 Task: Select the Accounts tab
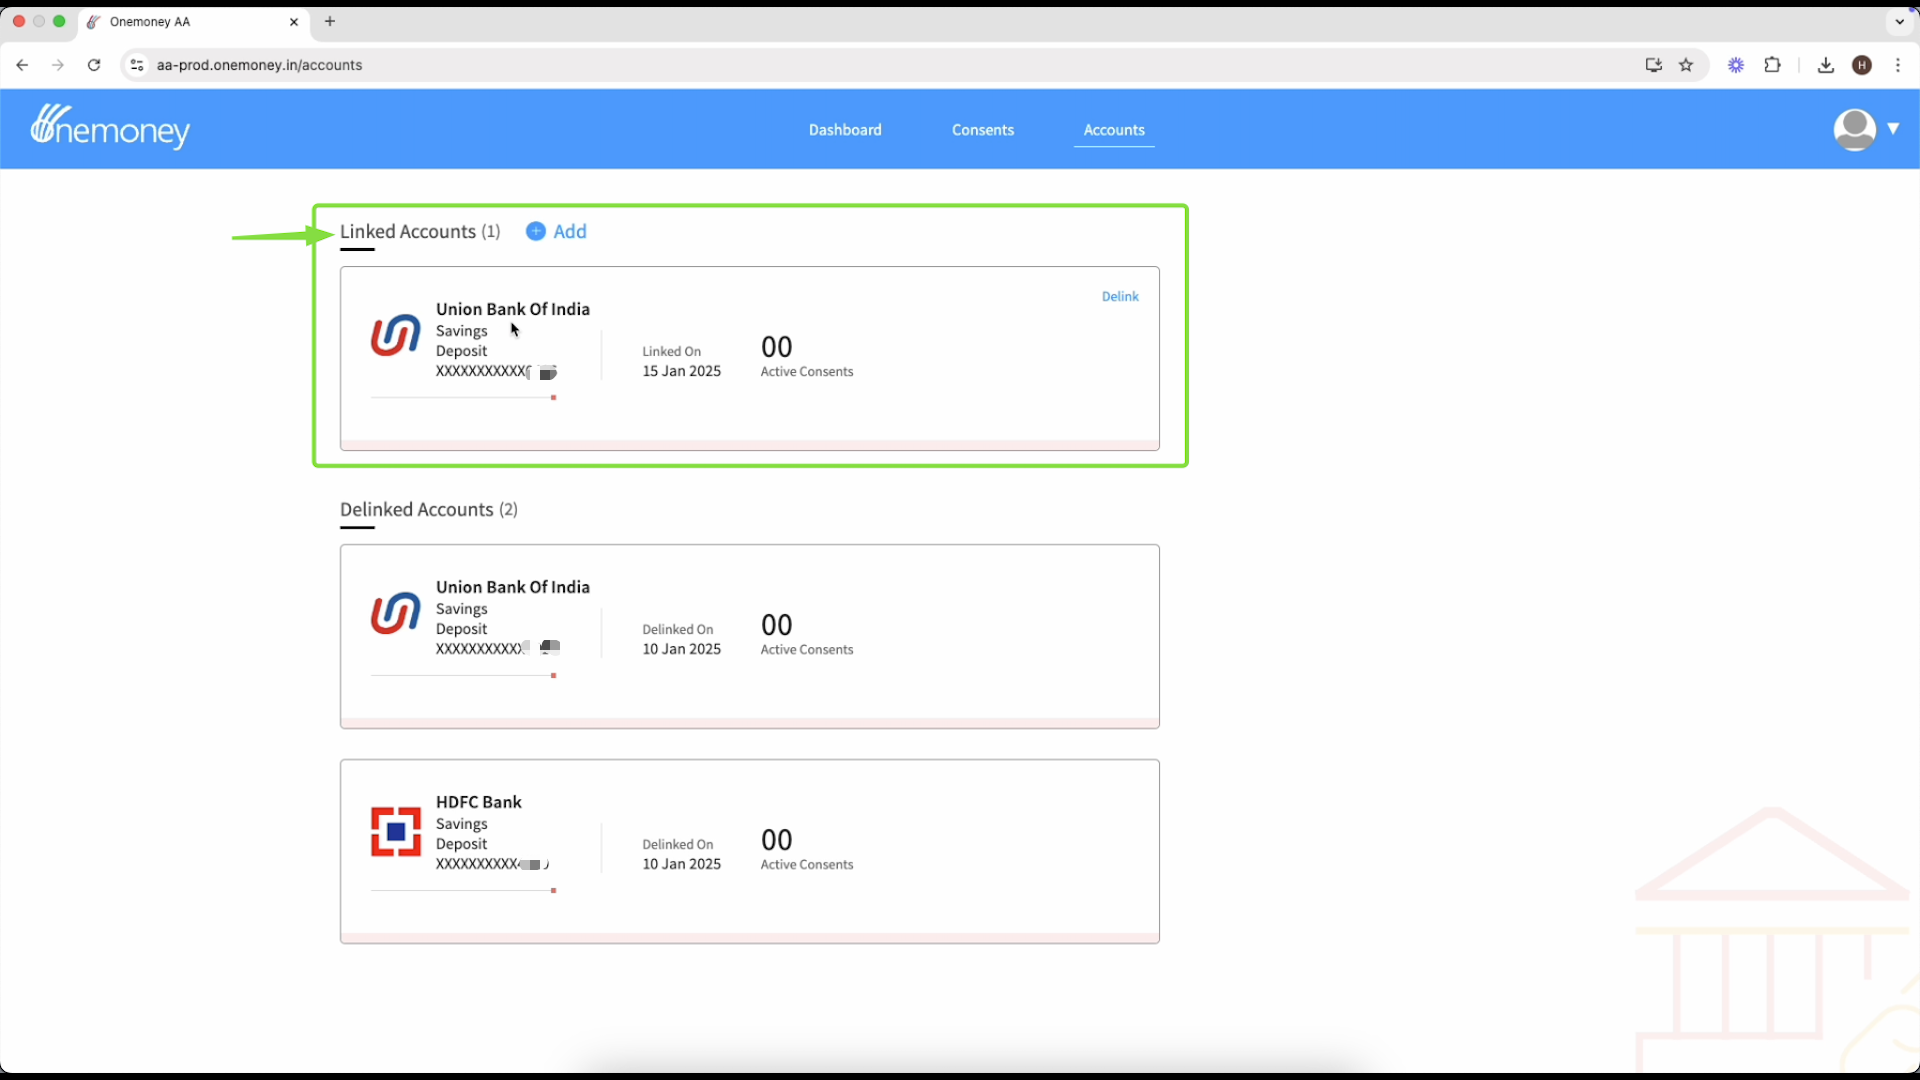(x=1114, y=130)
